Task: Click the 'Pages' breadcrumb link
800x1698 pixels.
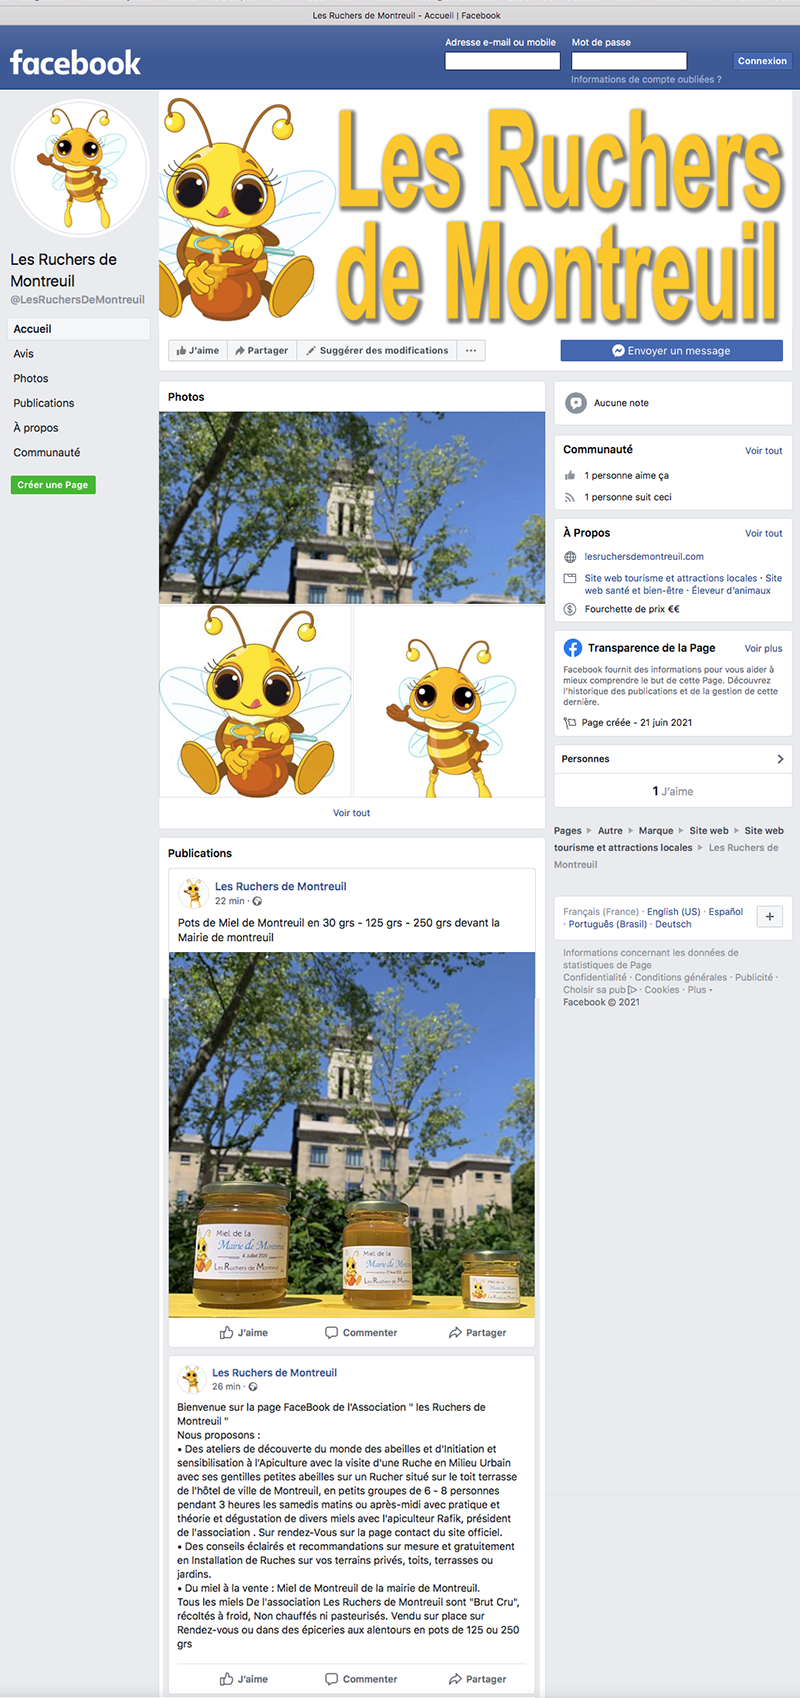Action: tap(568, 831)
